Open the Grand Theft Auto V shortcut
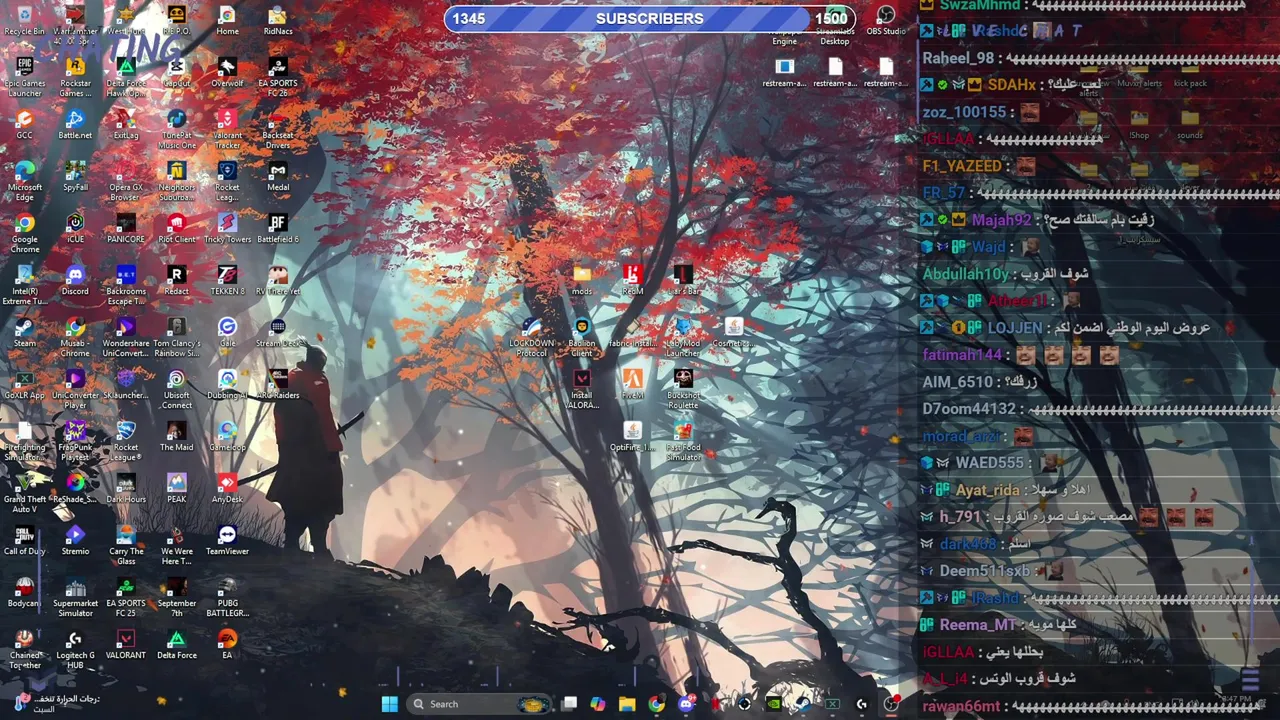Image resolution: width=1280 pixels, height=720 pixels. (x=25, y=493)
